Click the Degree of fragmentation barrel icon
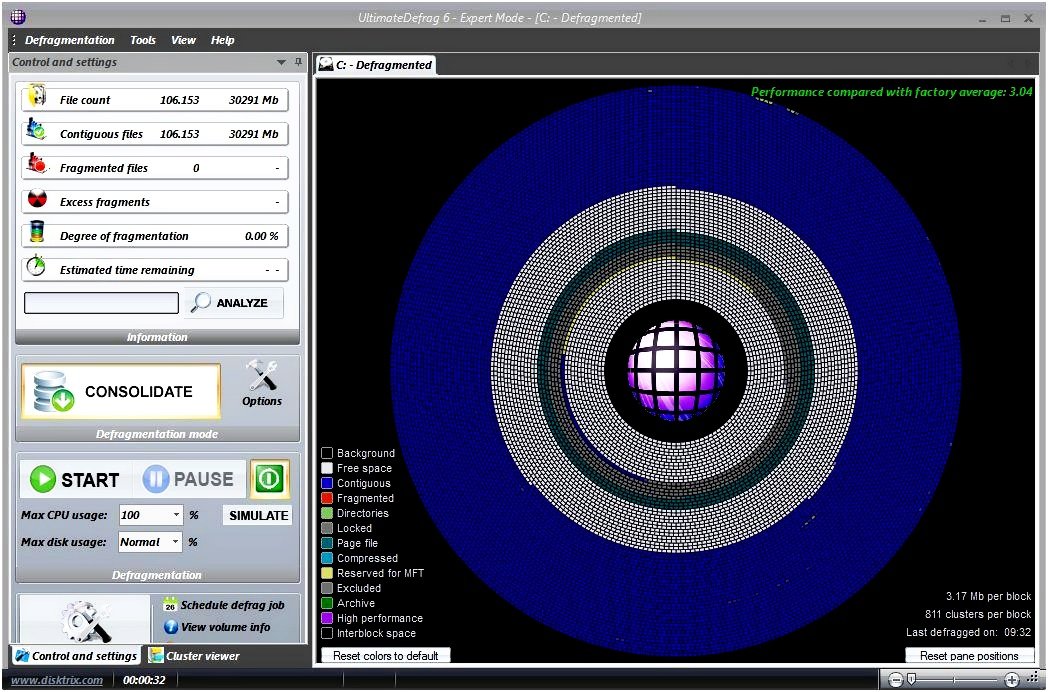The width and height of the screenshot is (1048, 692). (x=37, y=233)
